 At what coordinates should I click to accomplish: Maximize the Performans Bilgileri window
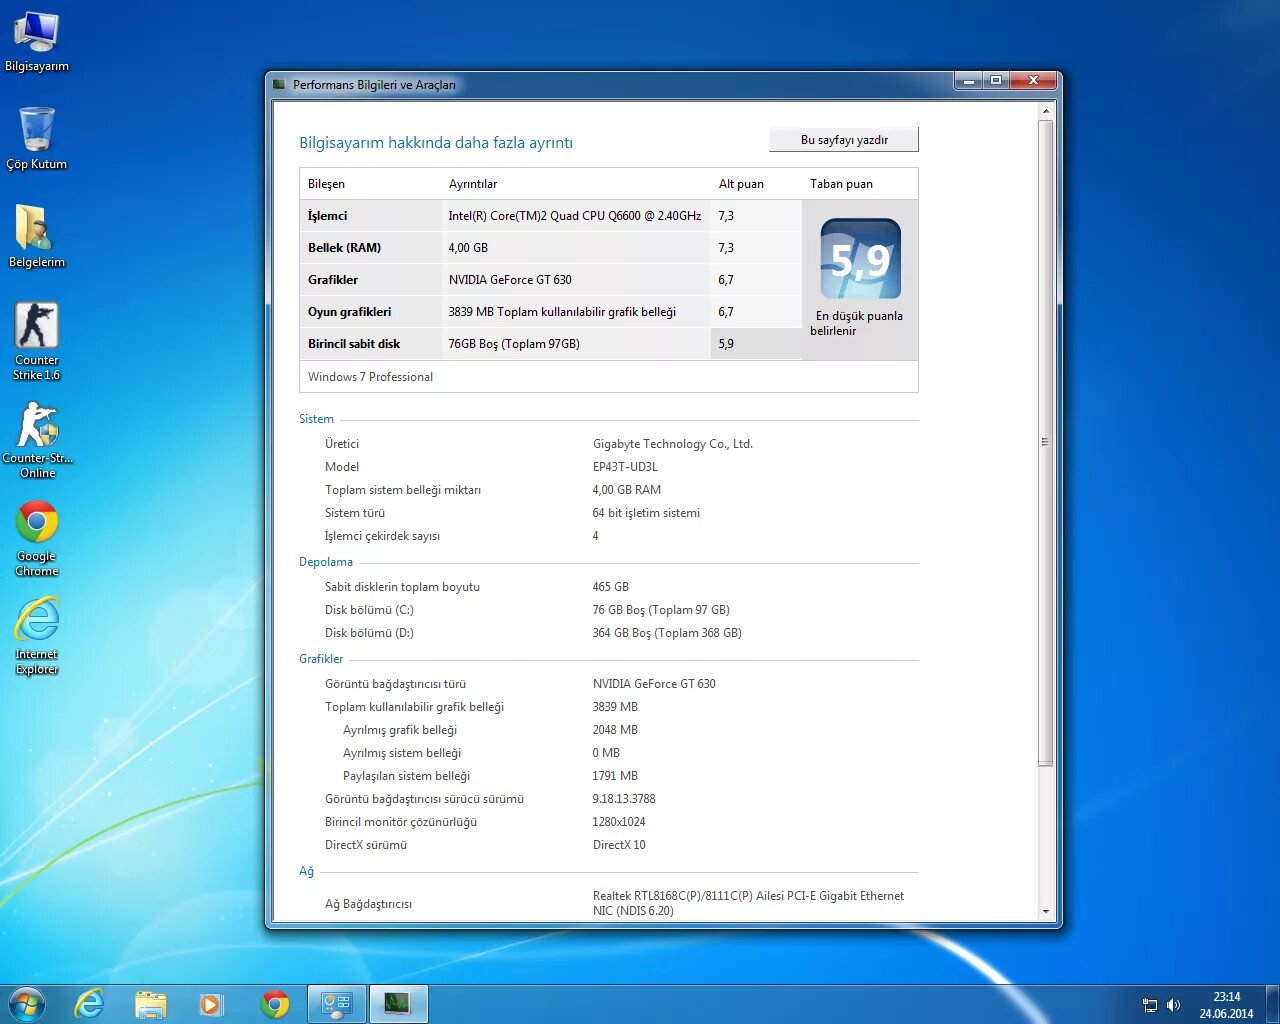(996, 81)
